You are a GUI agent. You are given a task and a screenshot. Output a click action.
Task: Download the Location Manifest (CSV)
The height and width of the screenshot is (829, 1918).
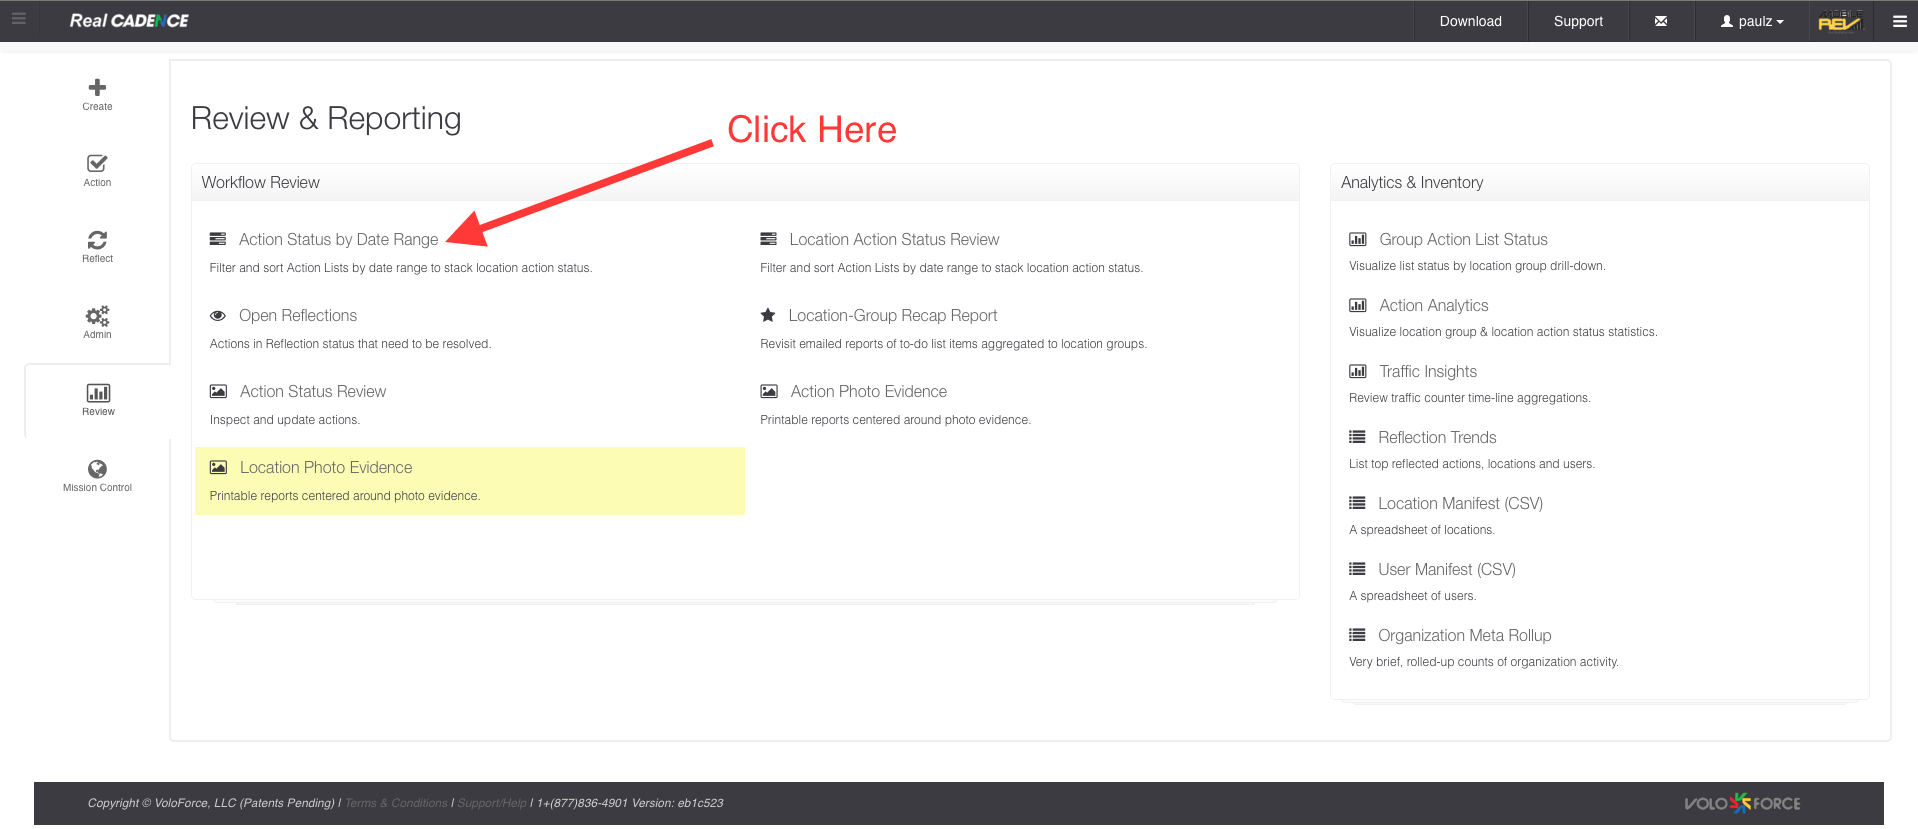pyautogui.click(x=1460, y=504)
